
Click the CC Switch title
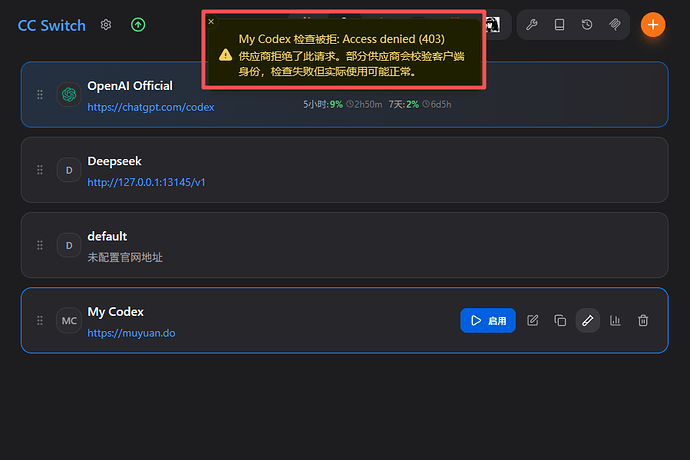[x=51, y=26]
